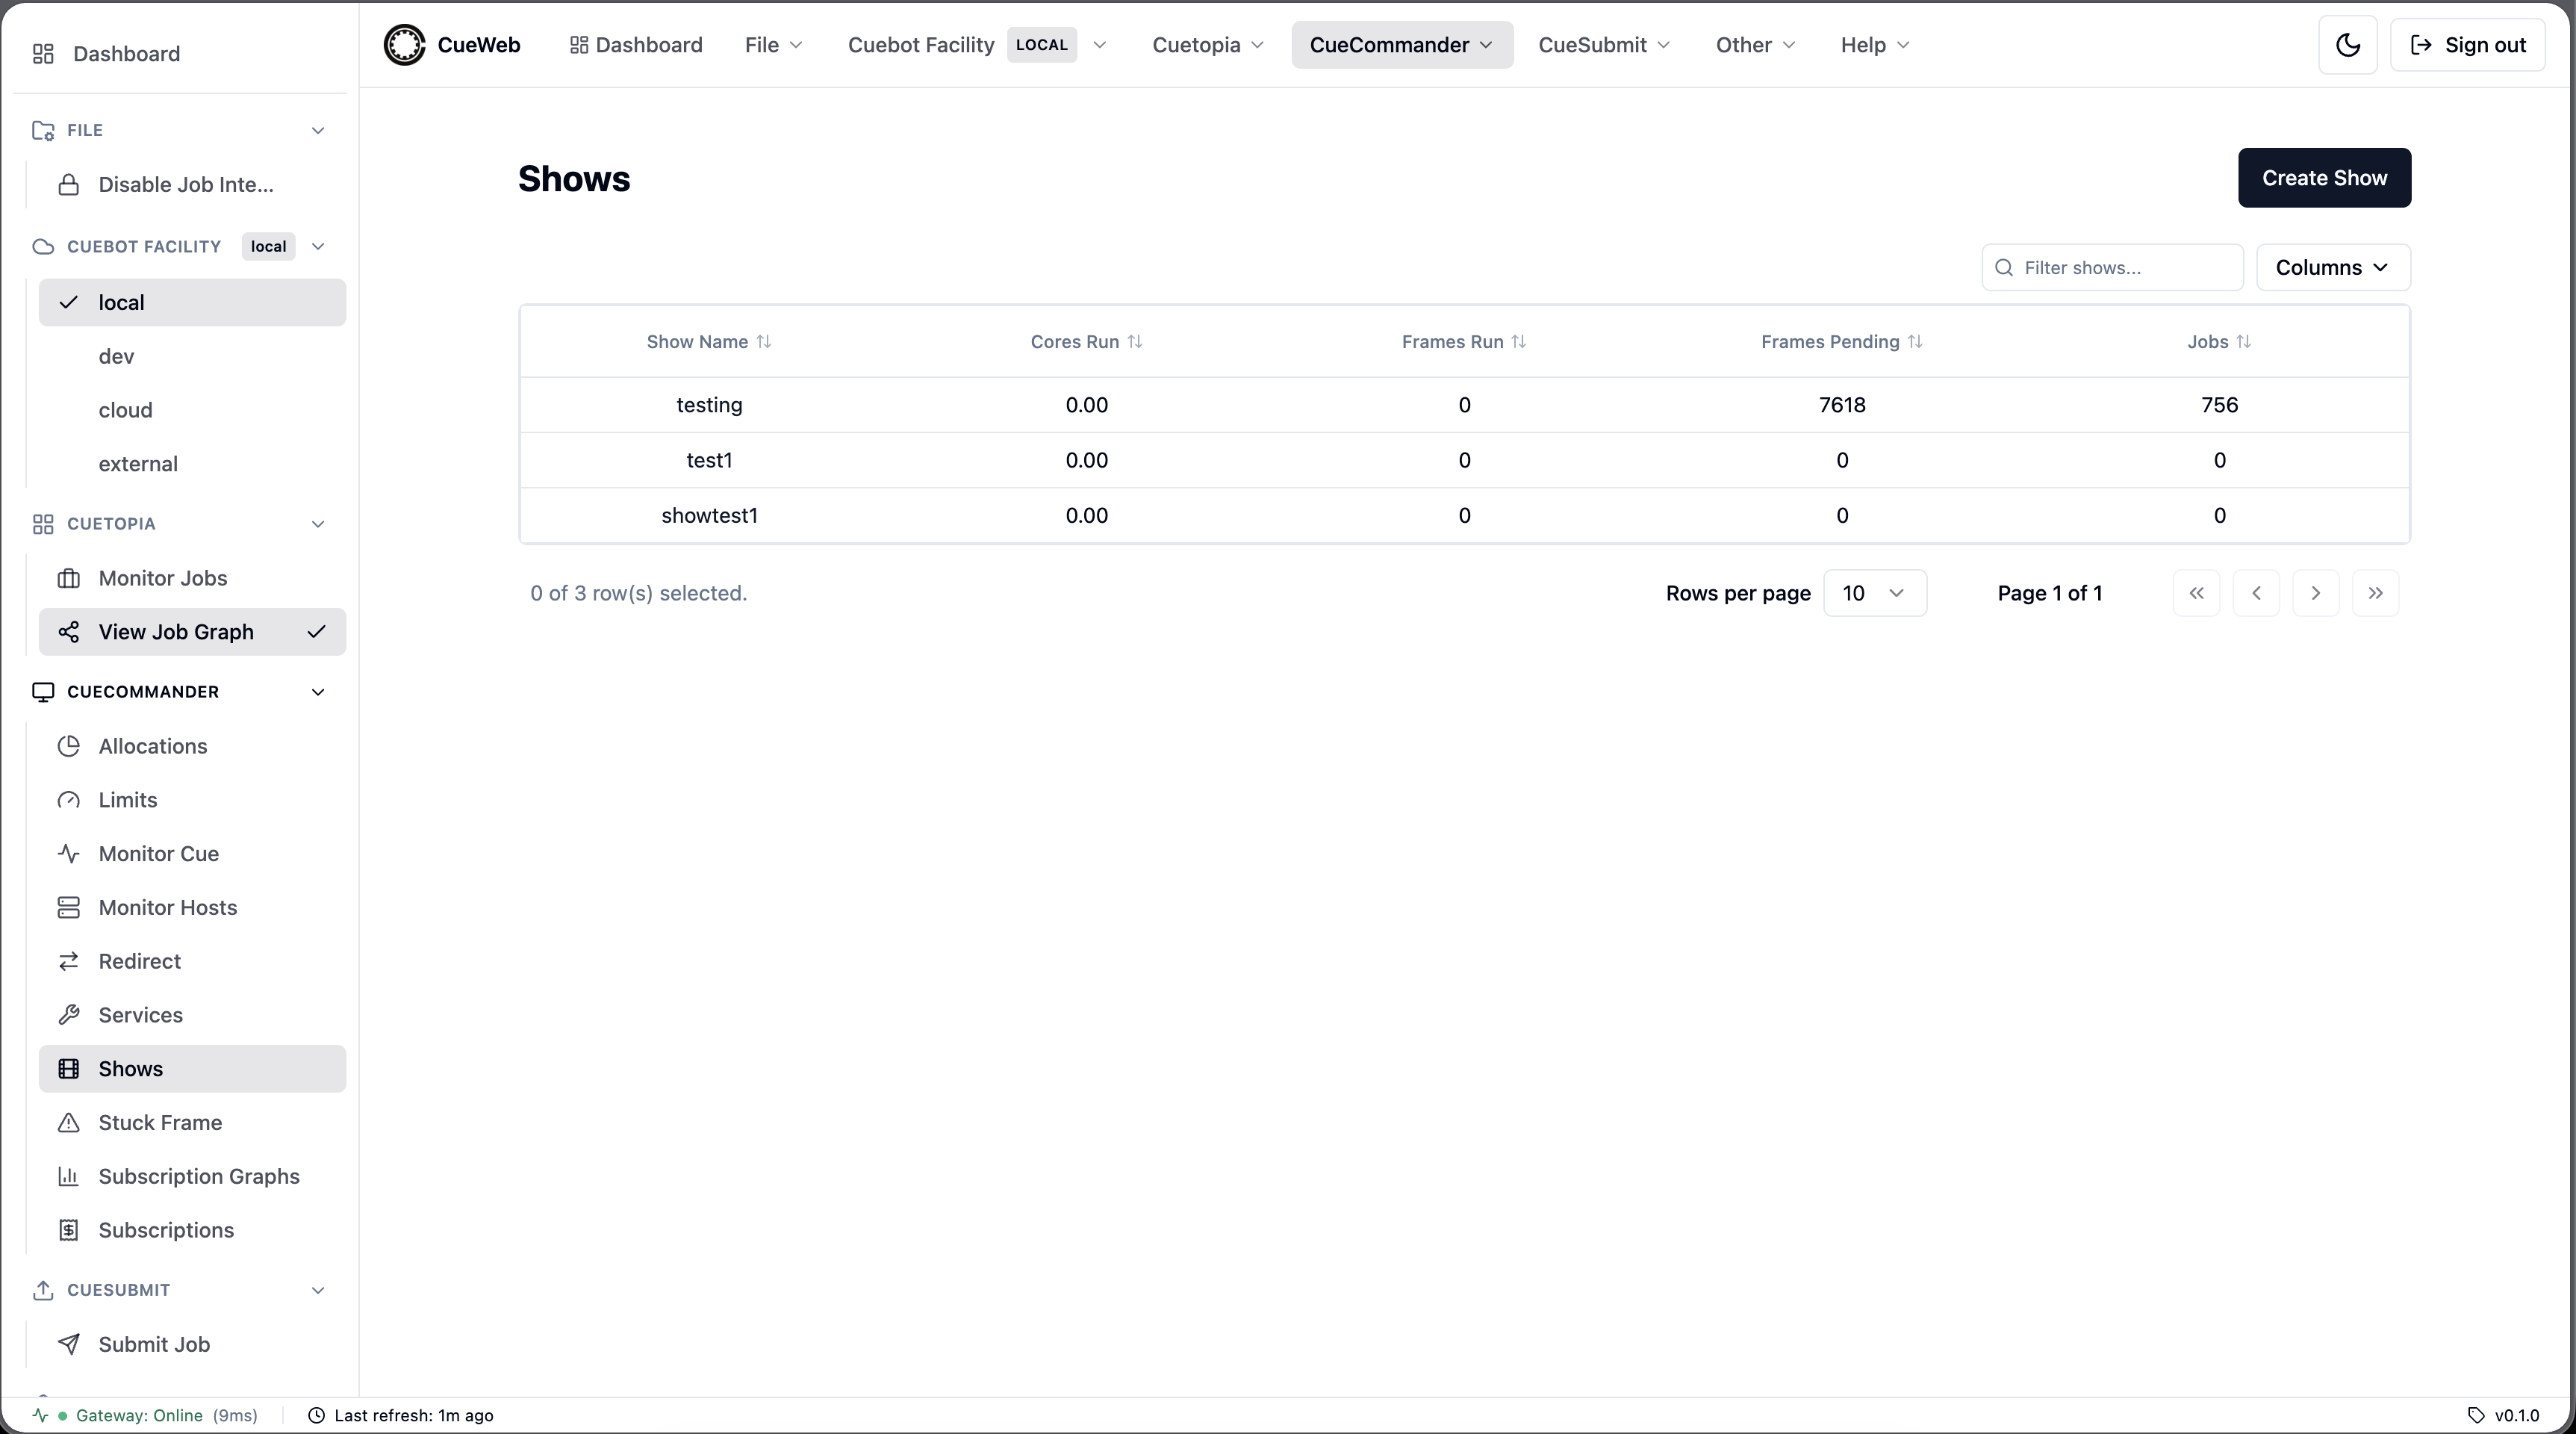Image resolution: width=2576 pixels, height=1434 pixels.
Task: Sort by Show Name column icon
Action: pos(764,342)
